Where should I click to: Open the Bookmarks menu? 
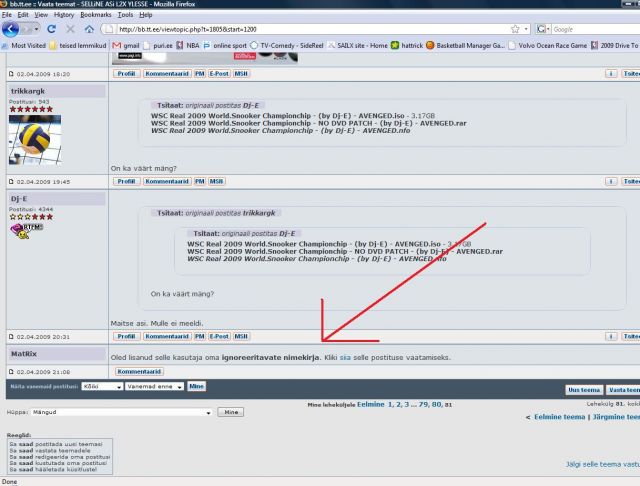point(96,16)
